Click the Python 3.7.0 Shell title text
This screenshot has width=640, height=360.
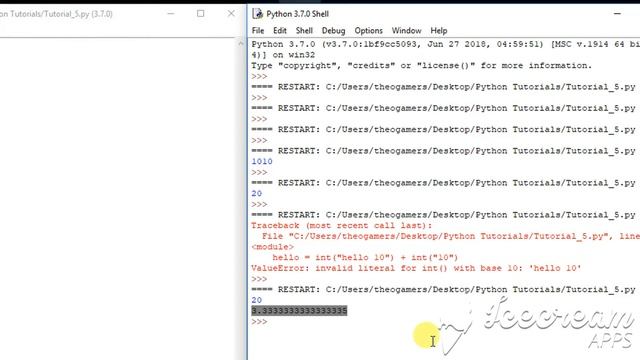click(x=298, y=14)
